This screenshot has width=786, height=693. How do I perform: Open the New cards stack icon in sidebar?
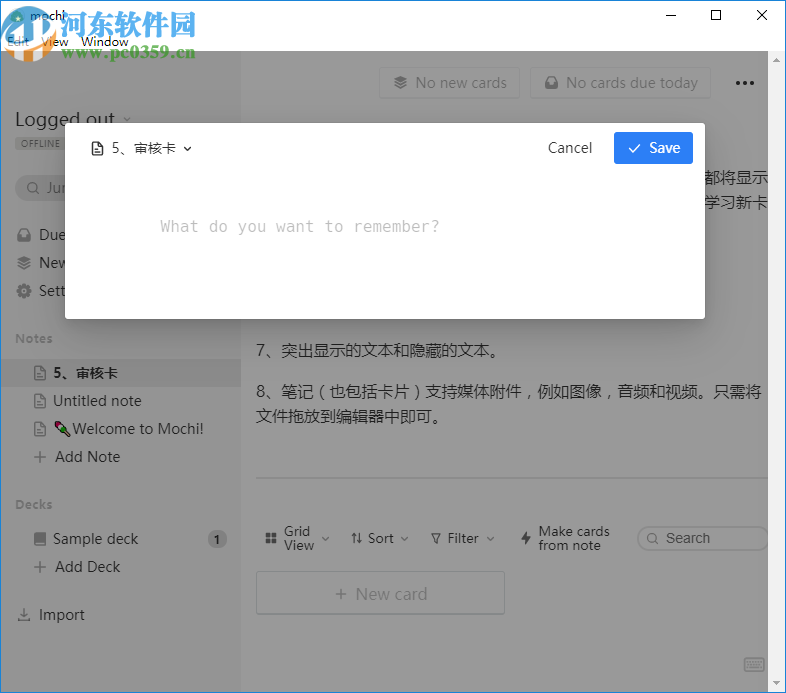[x=24, y=263]
